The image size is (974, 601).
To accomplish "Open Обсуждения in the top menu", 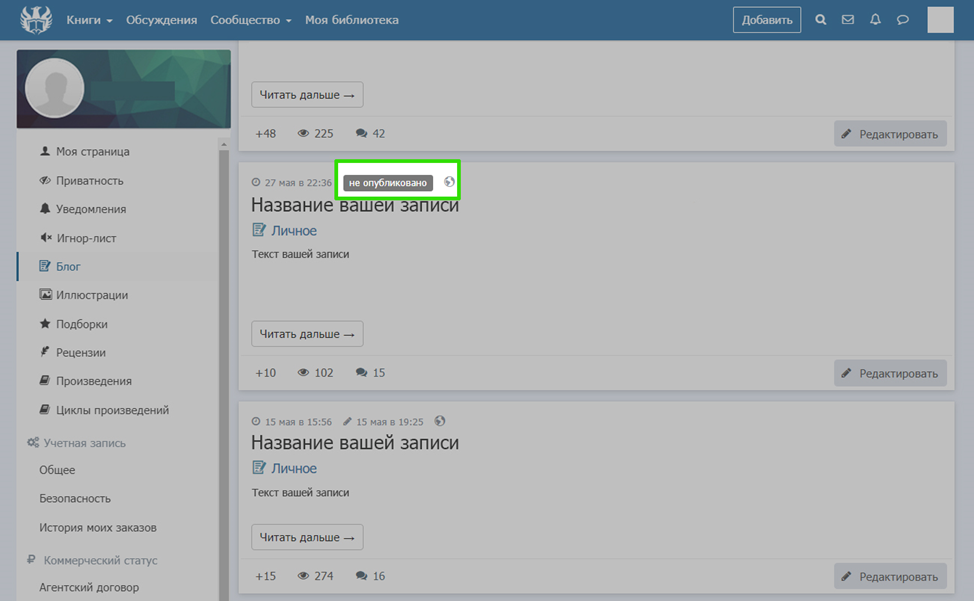I will click(162, 20).
